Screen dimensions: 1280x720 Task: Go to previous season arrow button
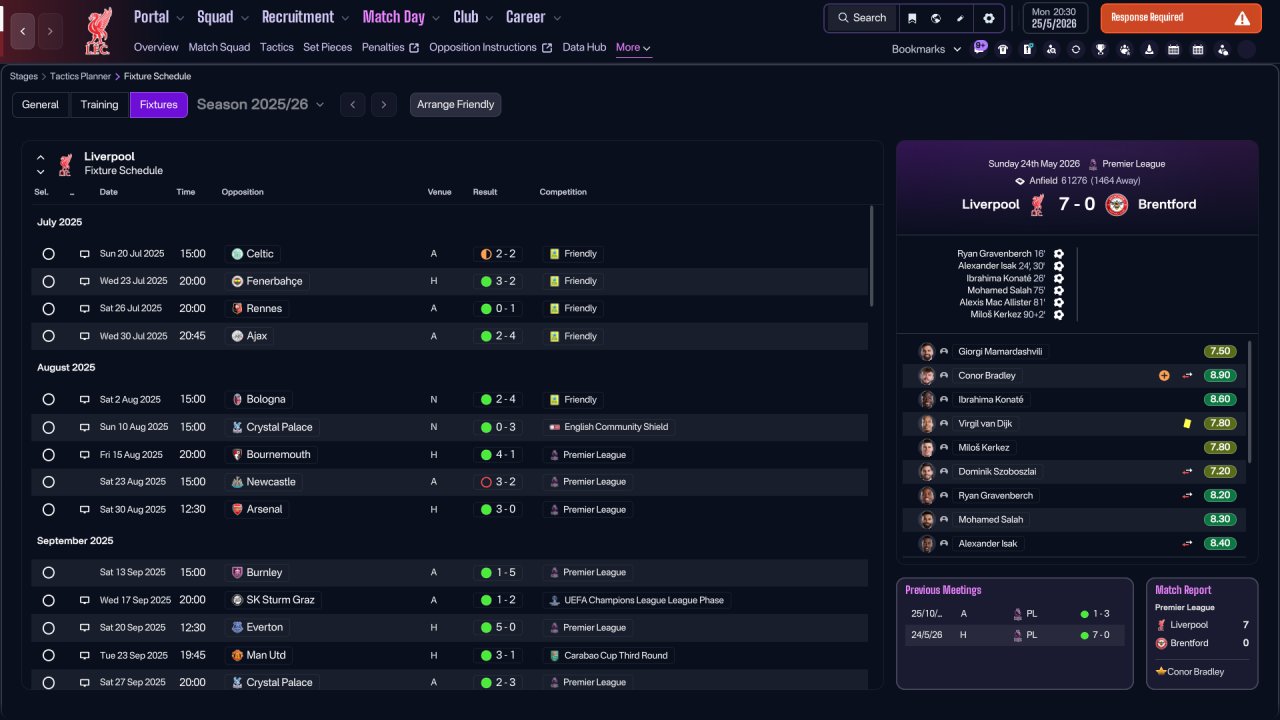(x=352, y=105)
